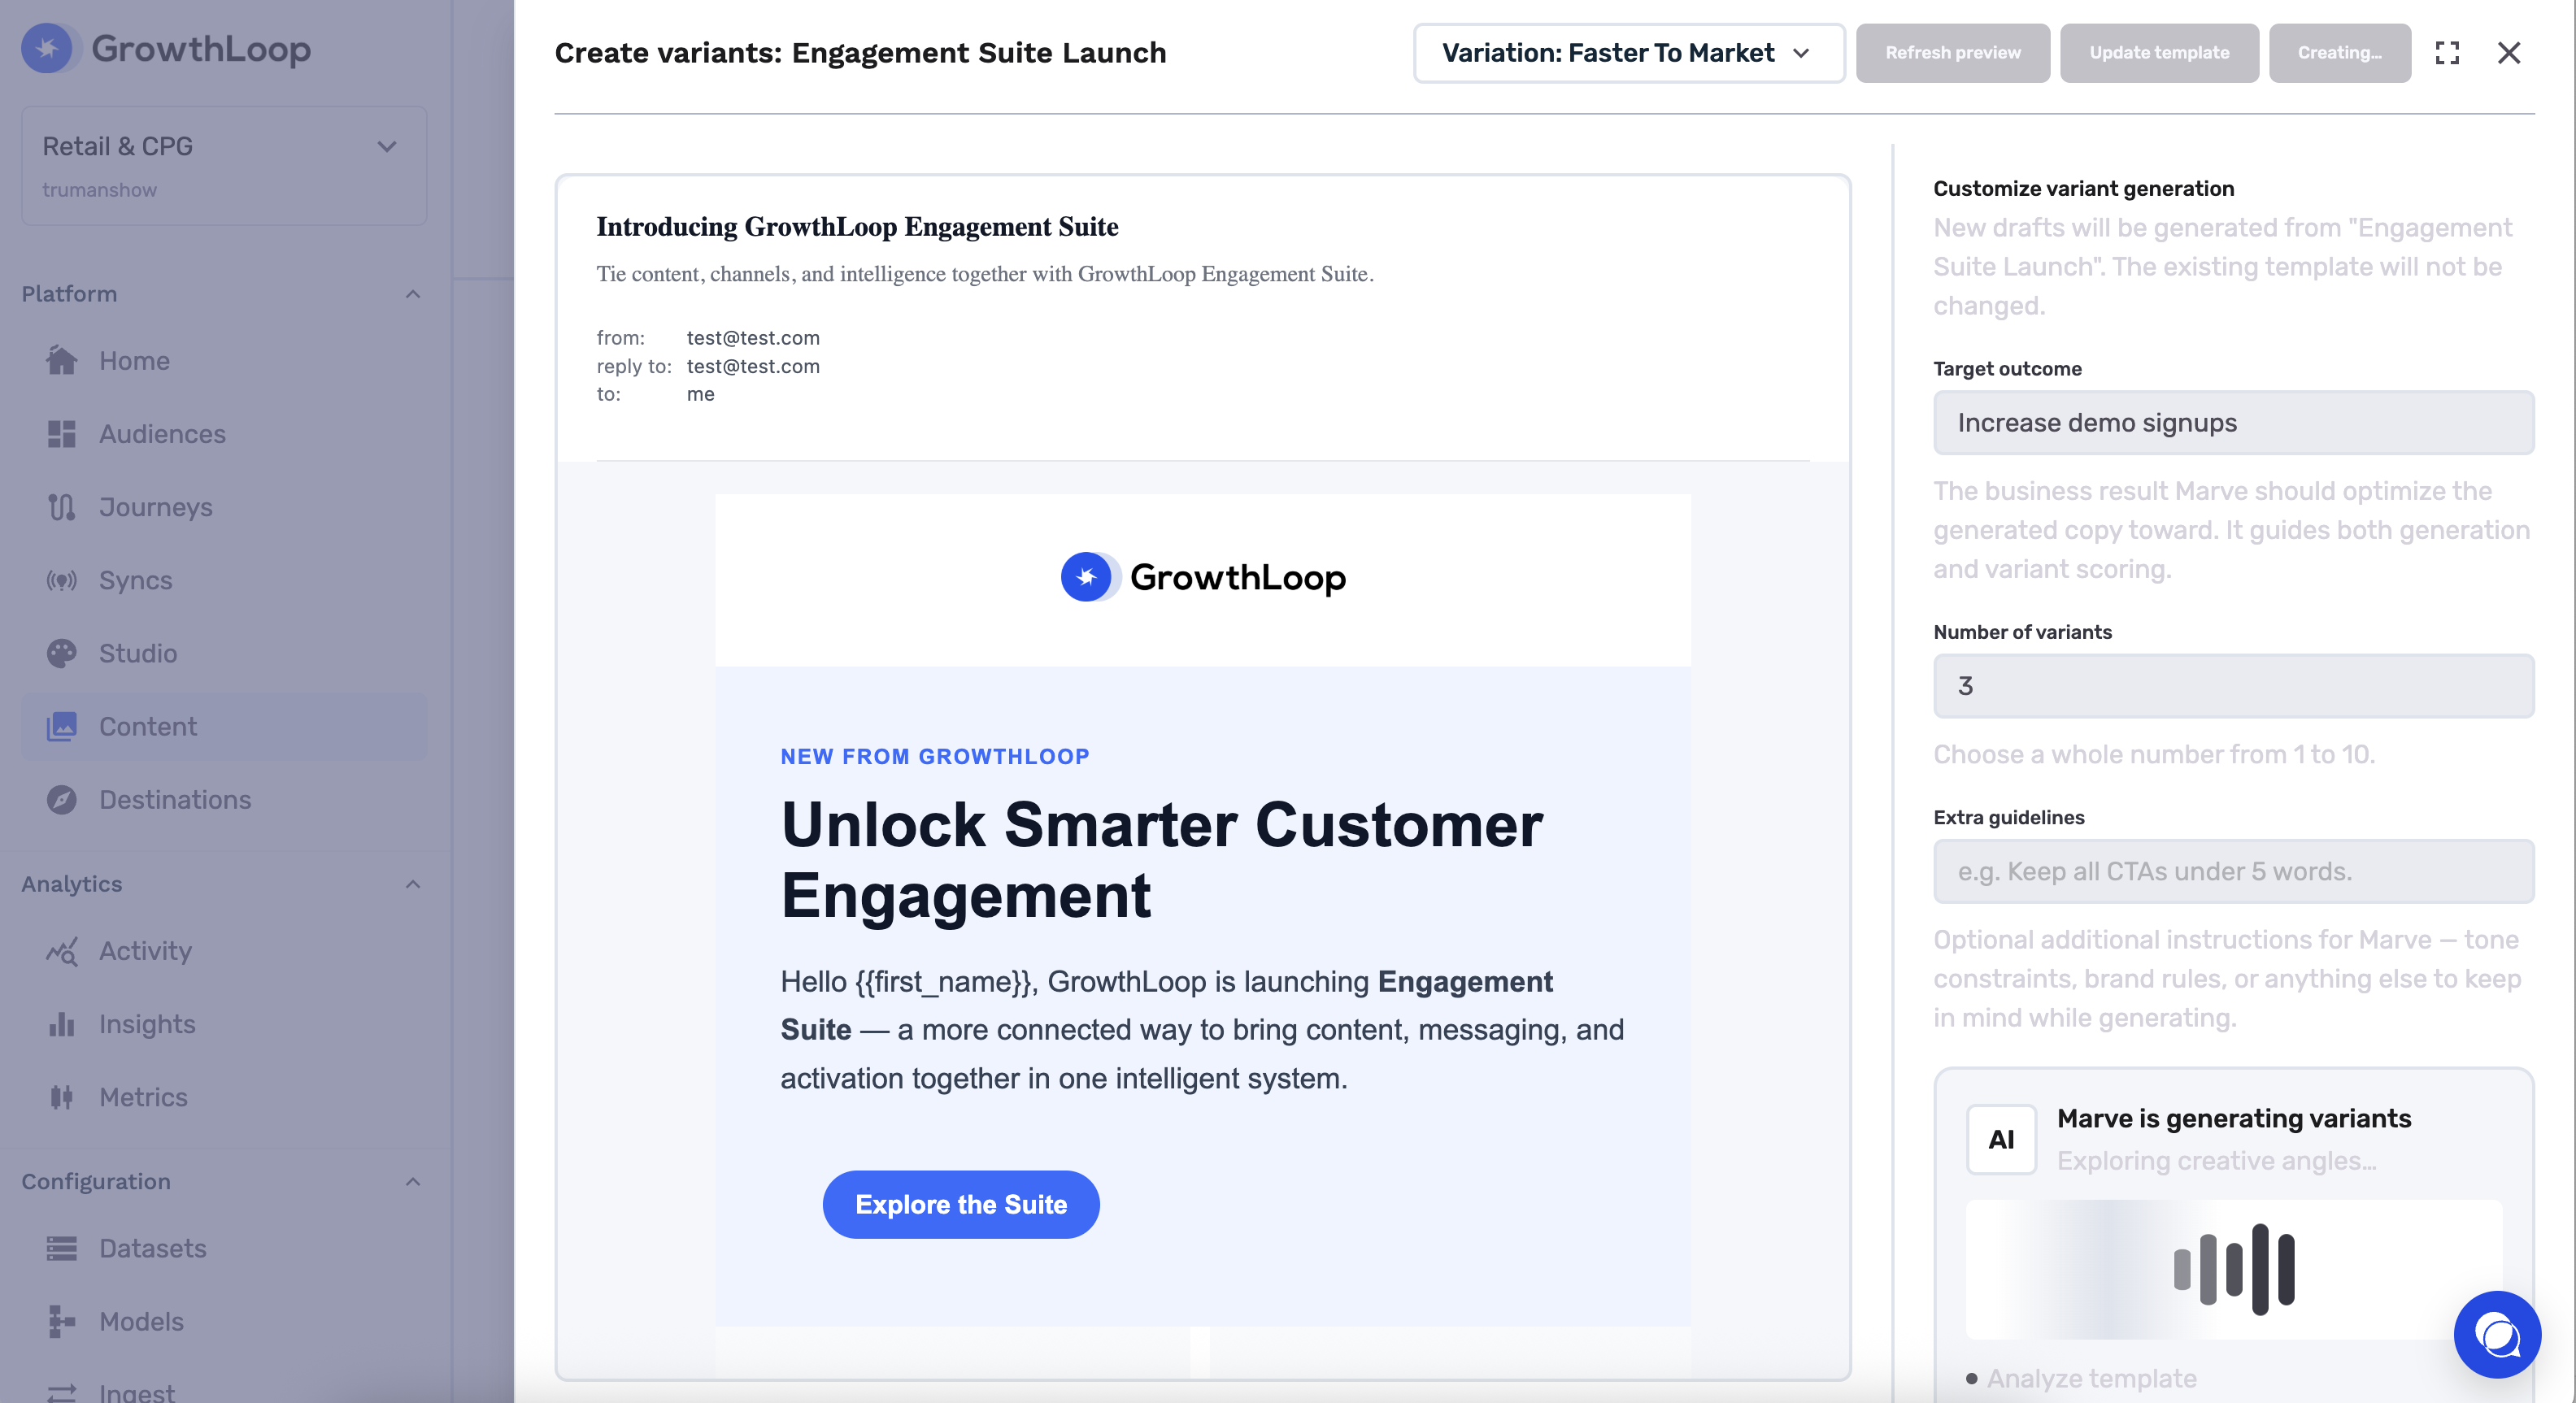
Task: Click the GrowthLoop logo icon in sidebar
Action: [x=46, y=48]
